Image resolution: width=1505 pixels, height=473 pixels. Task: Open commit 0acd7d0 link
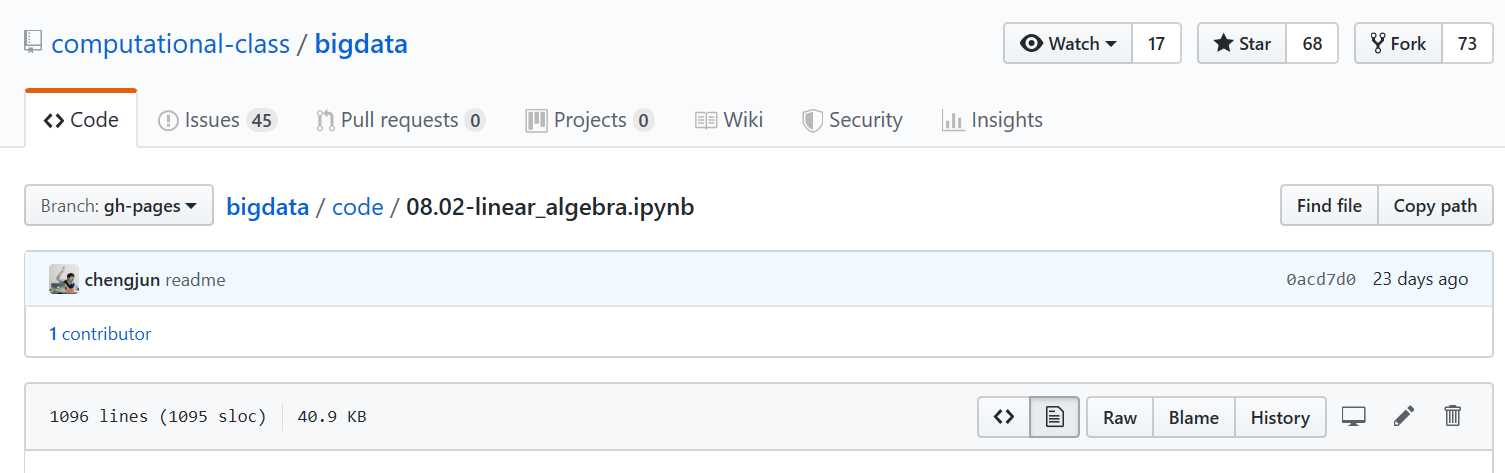coord(1321,279)
